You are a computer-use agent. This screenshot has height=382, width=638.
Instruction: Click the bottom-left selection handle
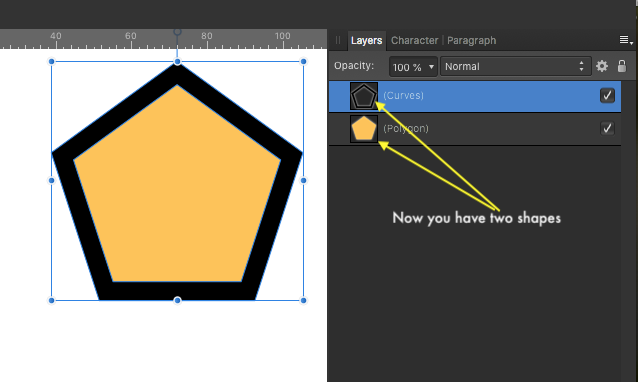[x=51, y=301]
